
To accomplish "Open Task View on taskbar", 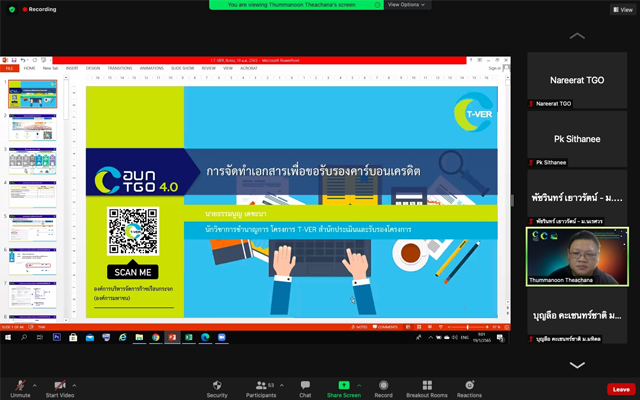I will tap(40, 337).
